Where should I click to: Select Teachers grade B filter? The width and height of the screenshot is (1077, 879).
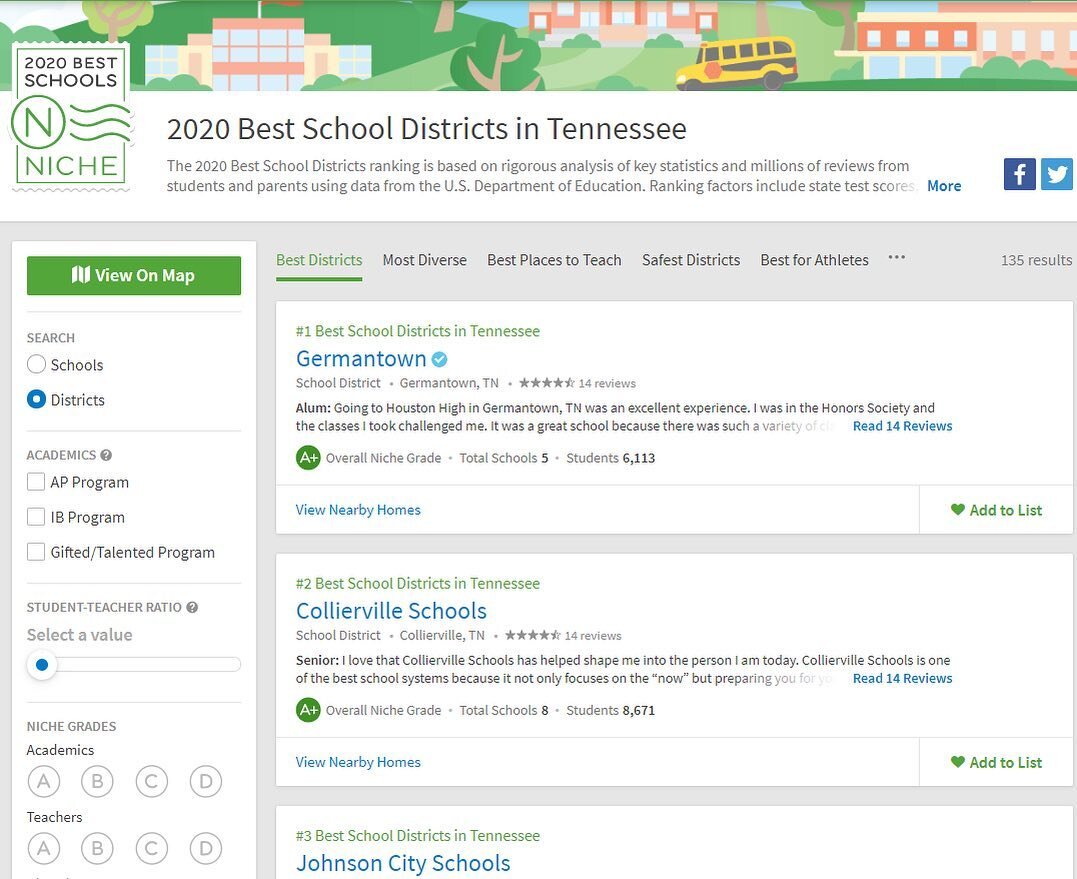coord(98,849)
